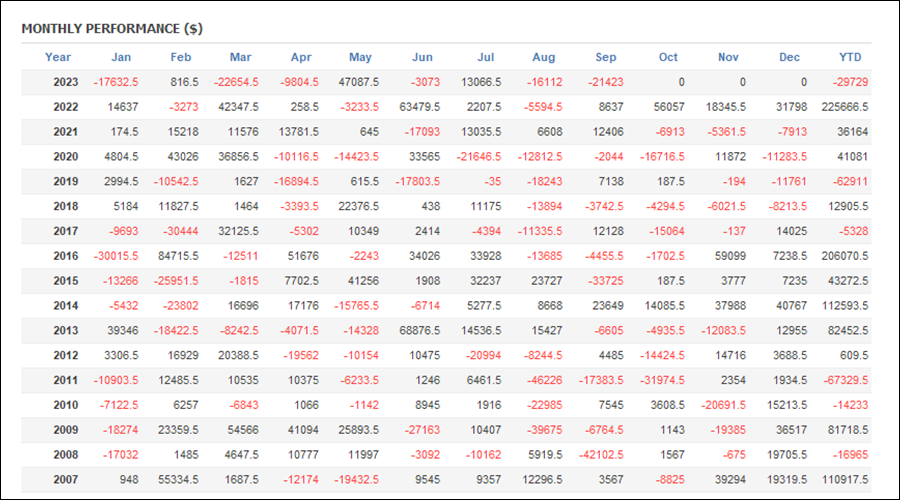Click 2016 Nov value 59099
This screenshot has width=900, height=500.
(730, 256)
